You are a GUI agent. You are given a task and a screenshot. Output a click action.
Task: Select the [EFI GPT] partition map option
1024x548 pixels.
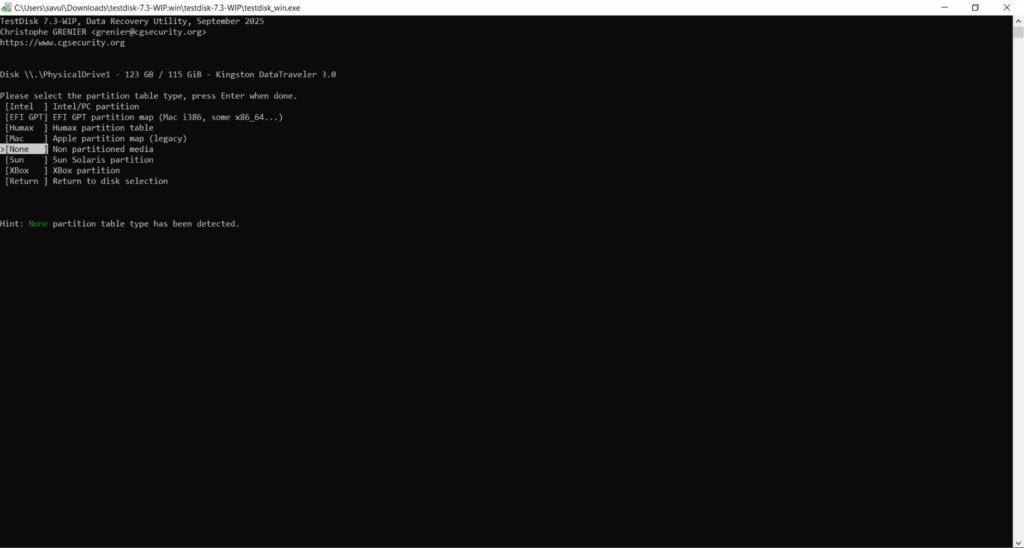pos(144,117)
